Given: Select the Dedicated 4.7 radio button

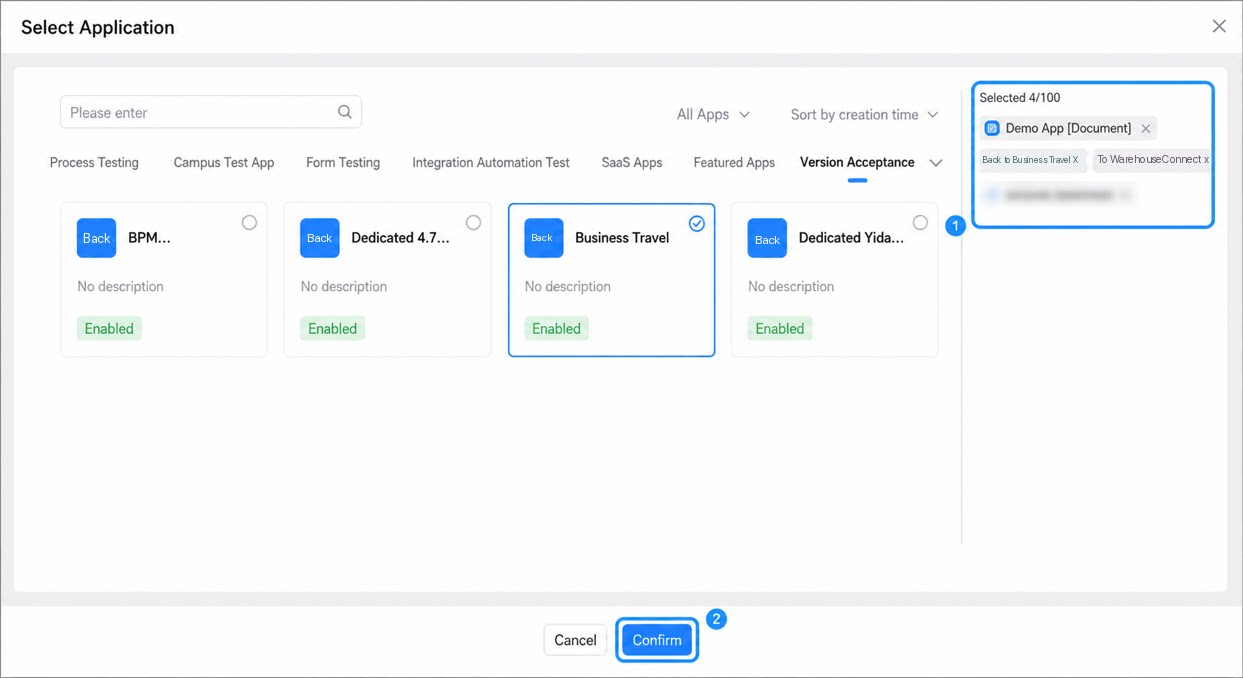Looking at the screenshot, I should (x=473, y=223).
